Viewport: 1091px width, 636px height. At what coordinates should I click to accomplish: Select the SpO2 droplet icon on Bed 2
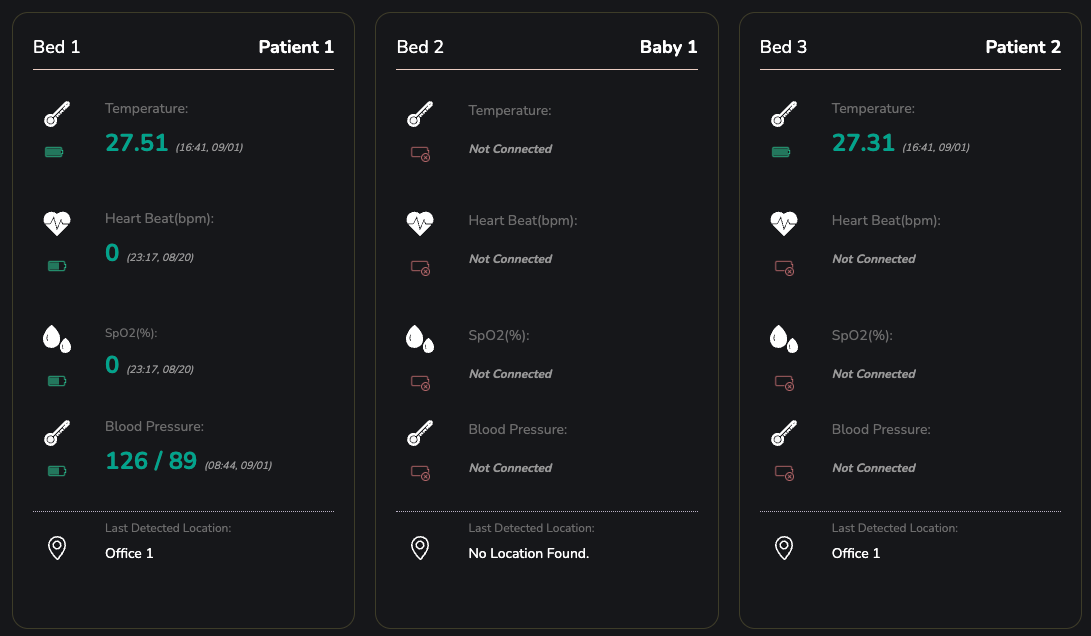click(x=420, y=337)
